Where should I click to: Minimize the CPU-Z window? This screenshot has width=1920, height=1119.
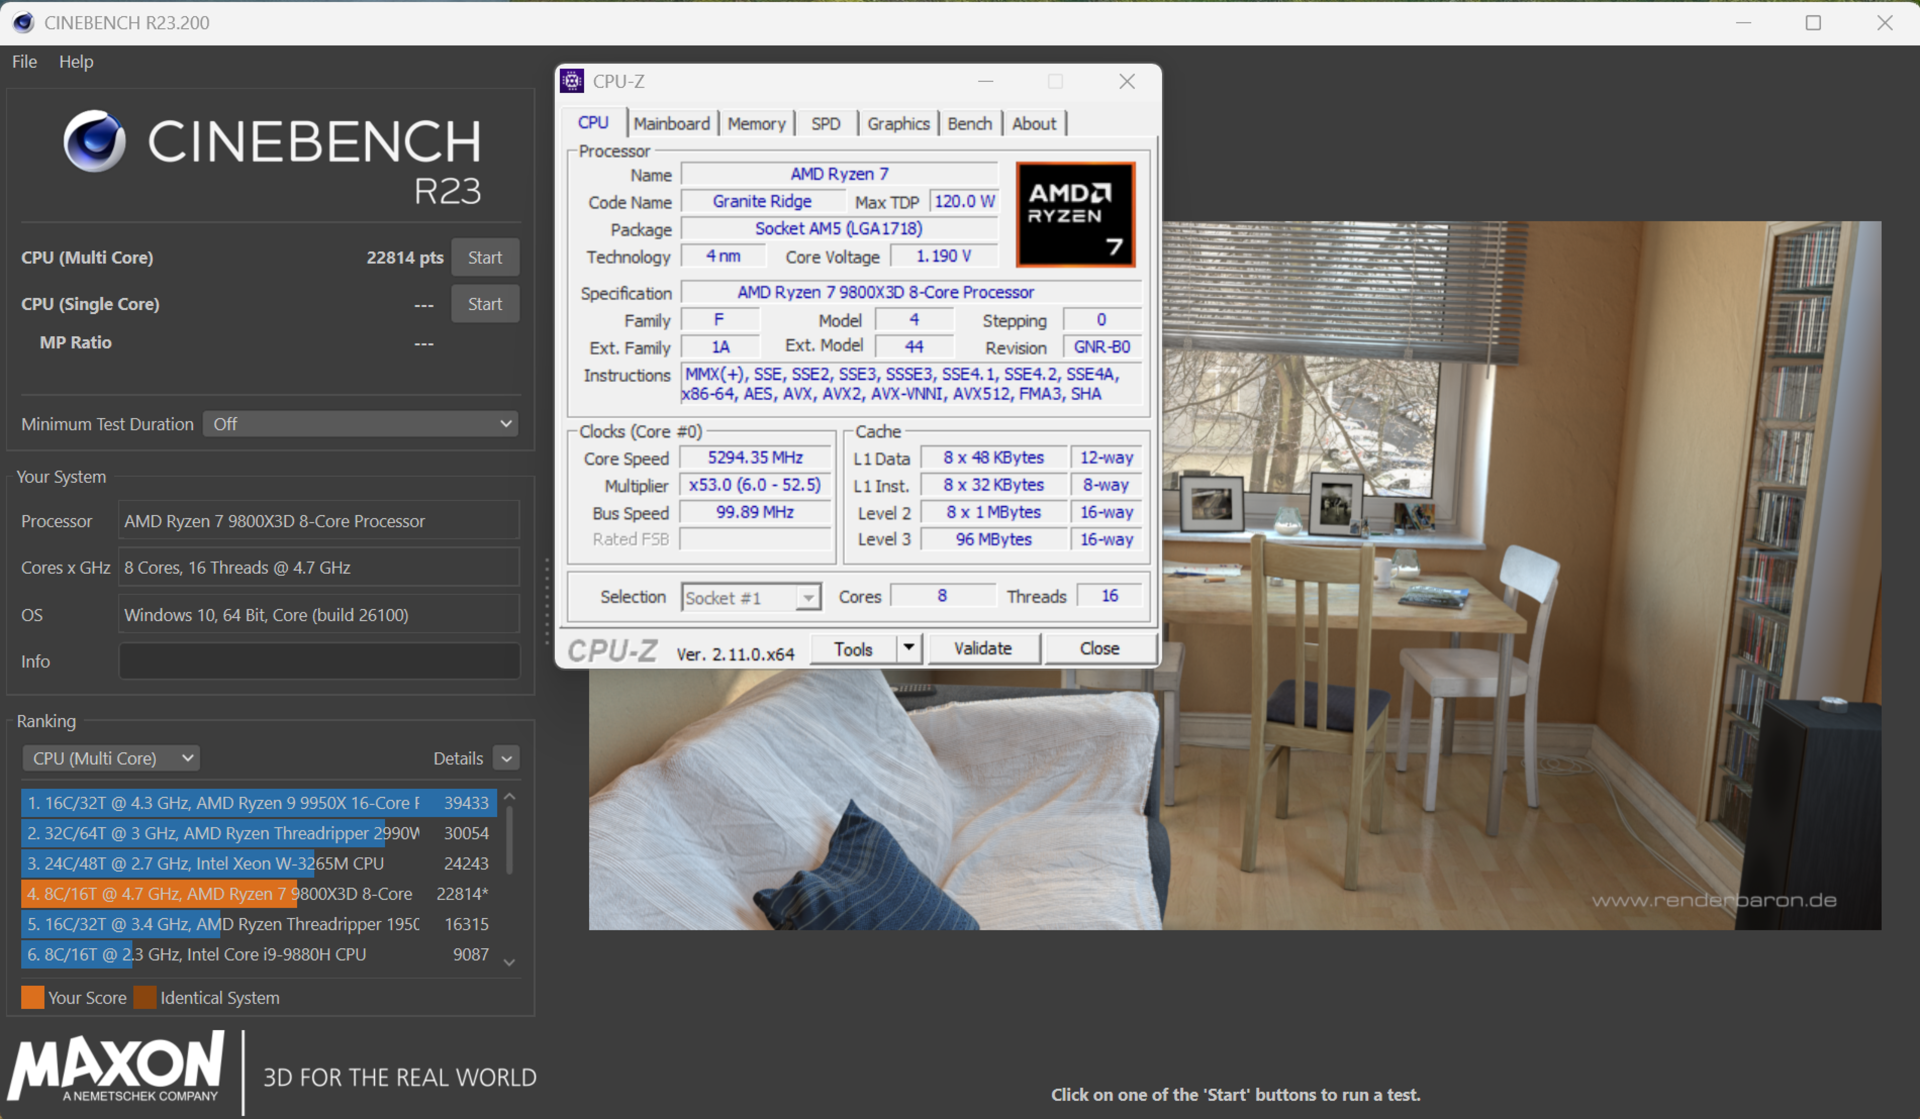point(986,81)
